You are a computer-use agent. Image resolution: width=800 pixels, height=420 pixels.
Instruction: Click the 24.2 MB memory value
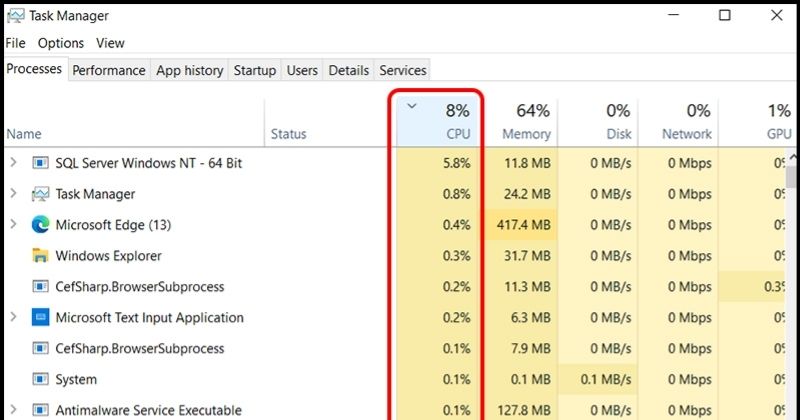click(x=527, y=194)
